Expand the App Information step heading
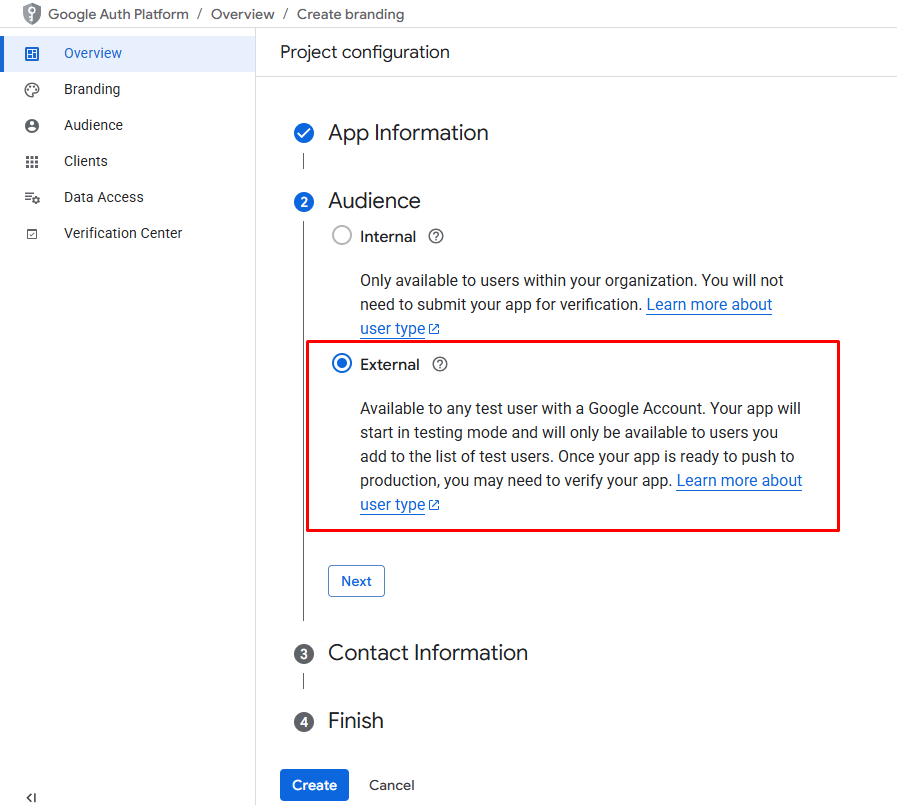The width and height of the screenshot is (897, 805). pos(408,133)
